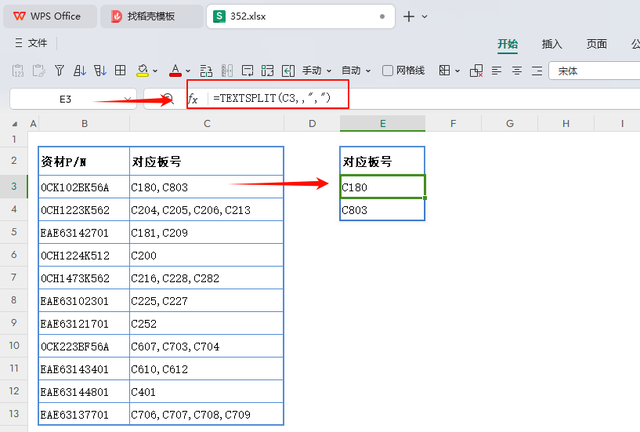The width and height of the screenshot is (640, 432).
Task: Click the 资材P/N header cell
Action: pyautogui.click(x=84, y=162)
